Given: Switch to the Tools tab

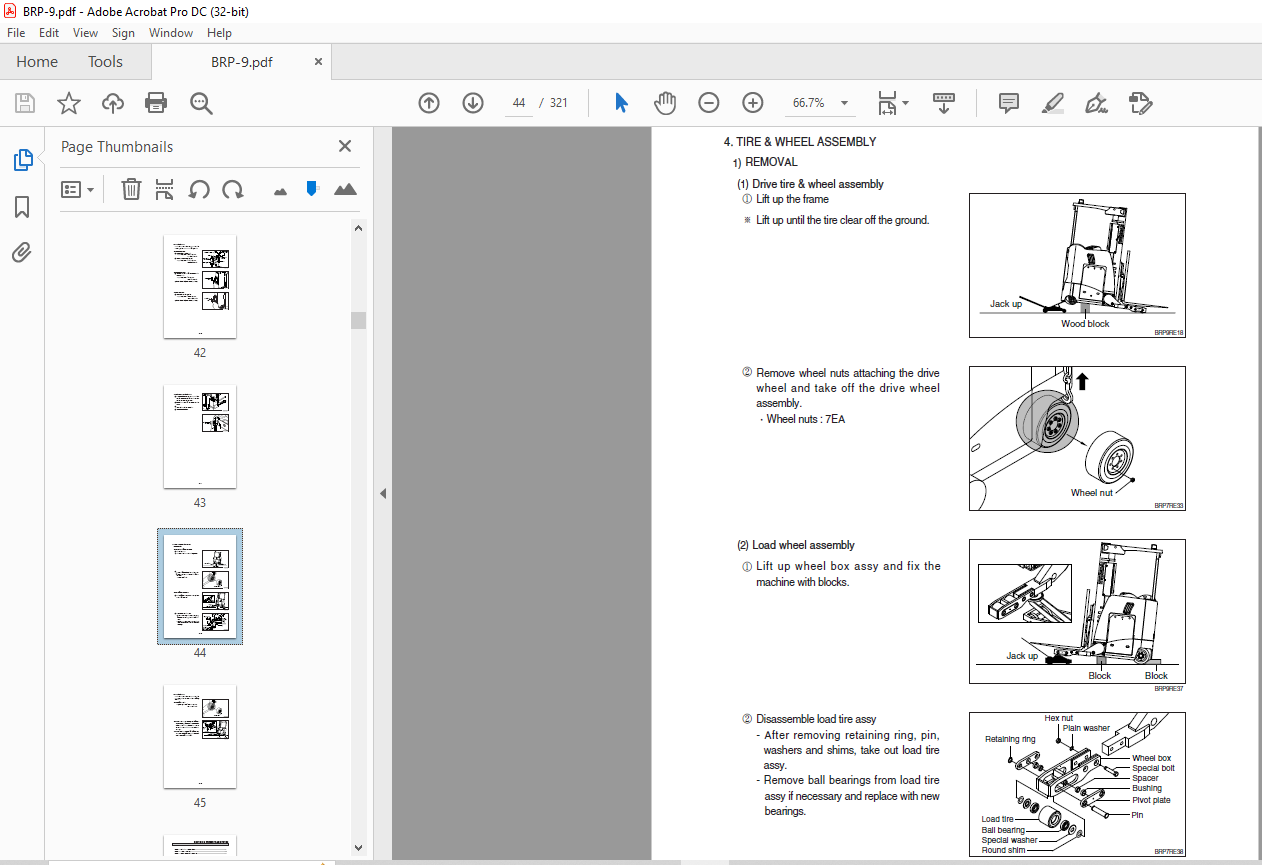Looking at the screenshot, I should point(105,62).
